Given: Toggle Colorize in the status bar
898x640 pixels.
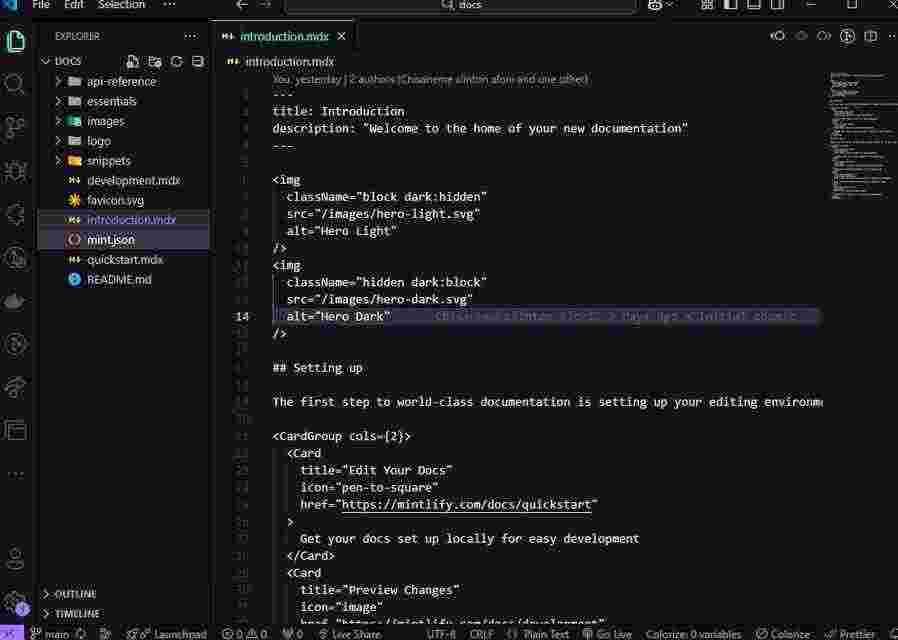Looking at the screenshot, I should [x=782, y=634].
